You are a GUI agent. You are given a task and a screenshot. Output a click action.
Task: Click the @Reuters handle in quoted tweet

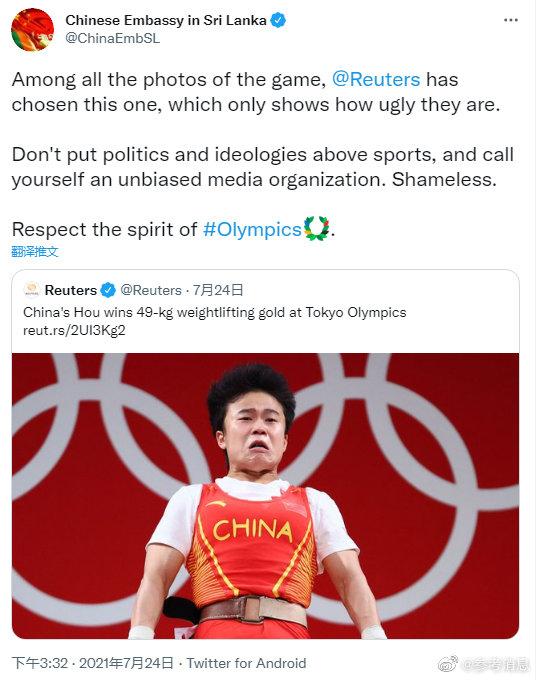tap(151, 290)
